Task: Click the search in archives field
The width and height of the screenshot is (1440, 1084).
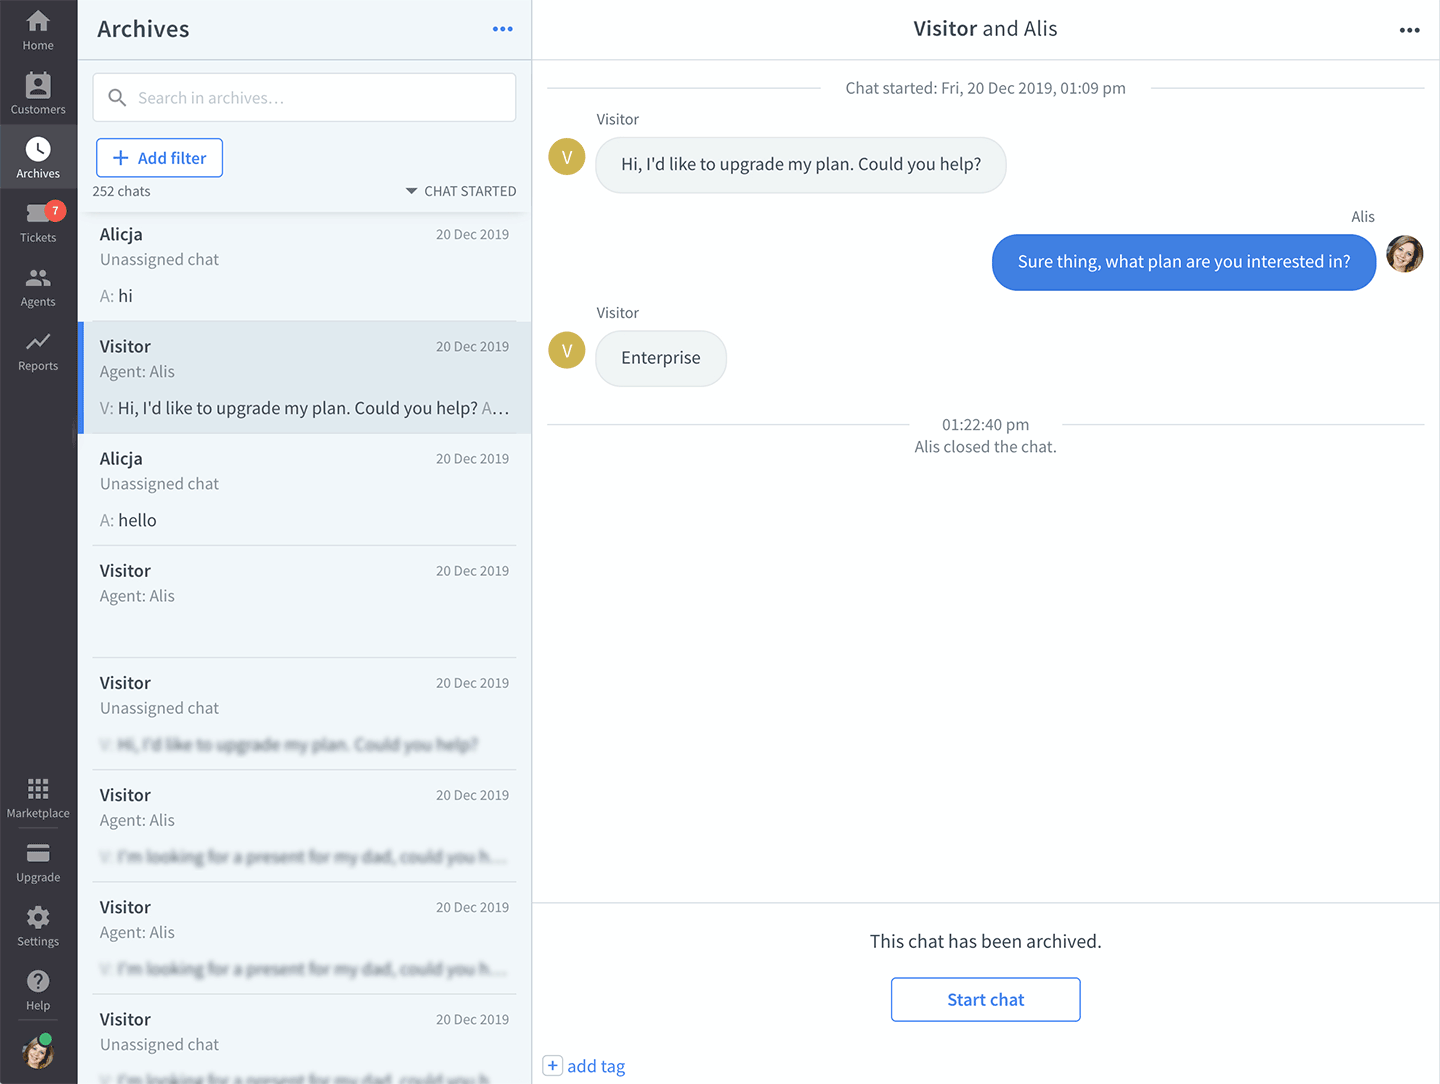Action: click(x=303, y=97)
